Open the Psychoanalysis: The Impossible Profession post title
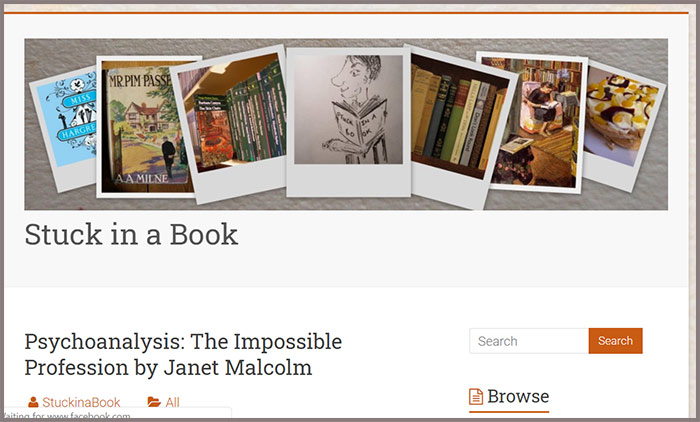The width and height of the screenshot is (700, 422). [x=183, y=355]
